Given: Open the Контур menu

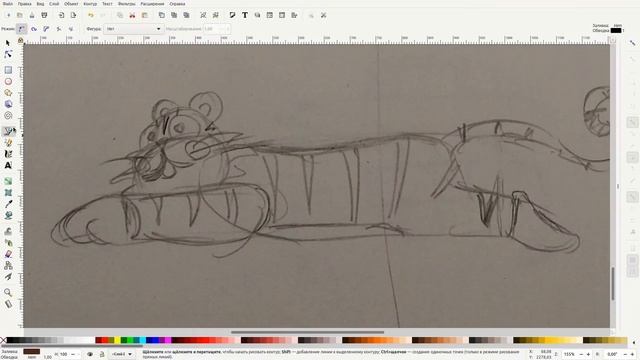Looking at the screenshot, I should point(90,4).
